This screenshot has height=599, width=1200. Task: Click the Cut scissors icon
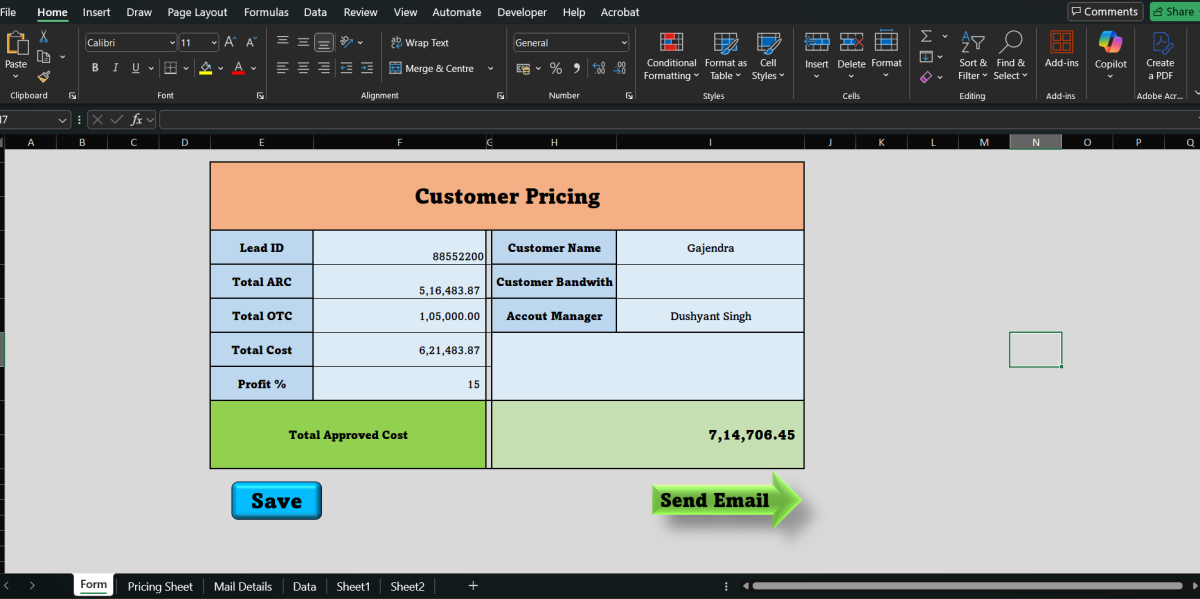click(44, 36)
